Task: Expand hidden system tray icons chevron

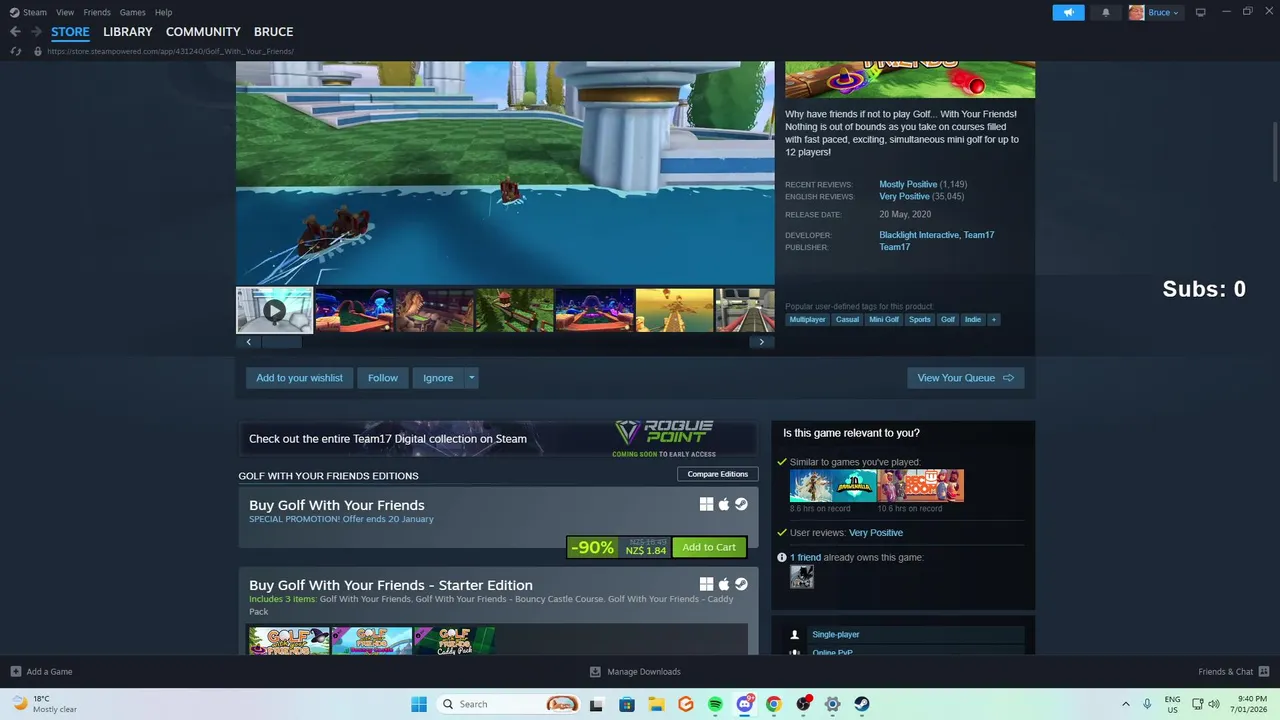Action: (1126, 704)
